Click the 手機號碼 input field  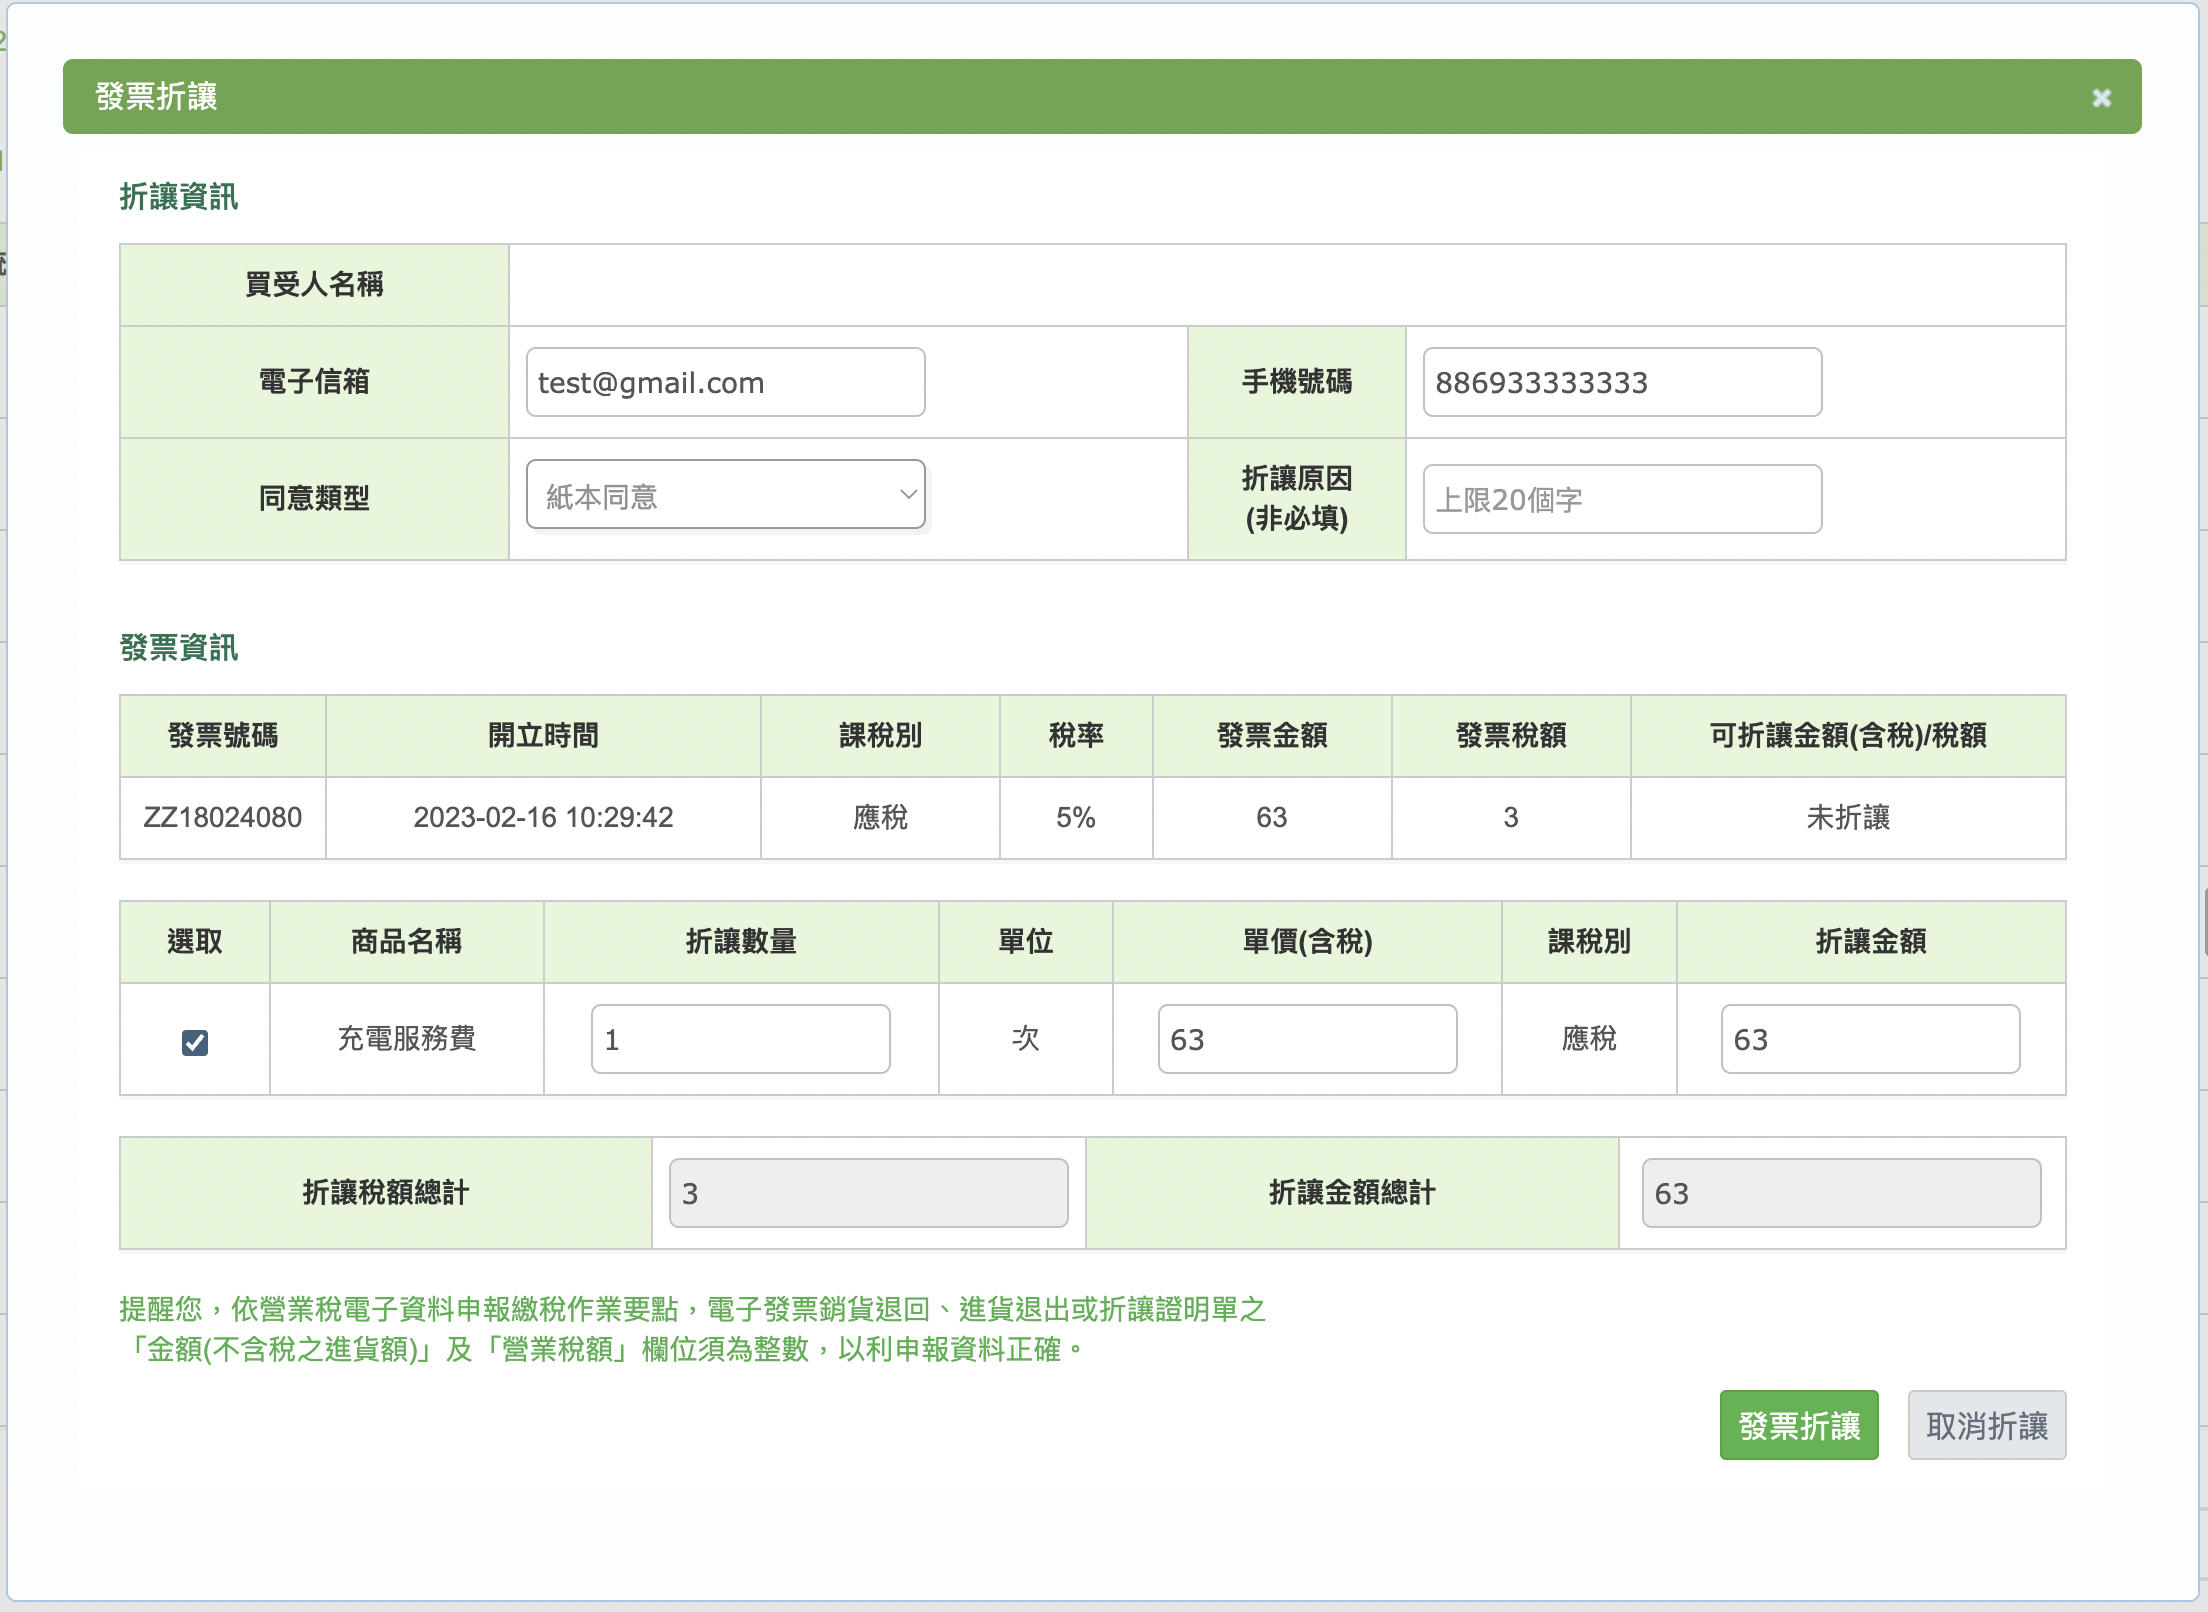(1622, 382)
